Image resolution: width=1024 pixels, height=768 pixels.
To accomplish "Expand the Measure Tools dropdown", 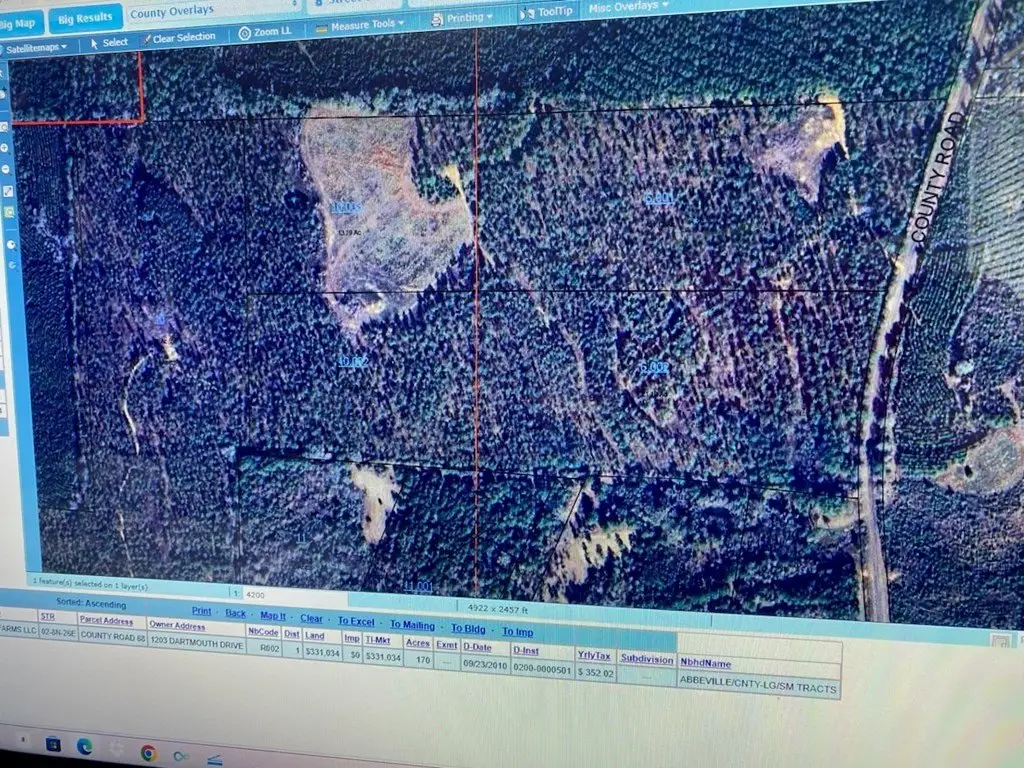I will 360,24.
